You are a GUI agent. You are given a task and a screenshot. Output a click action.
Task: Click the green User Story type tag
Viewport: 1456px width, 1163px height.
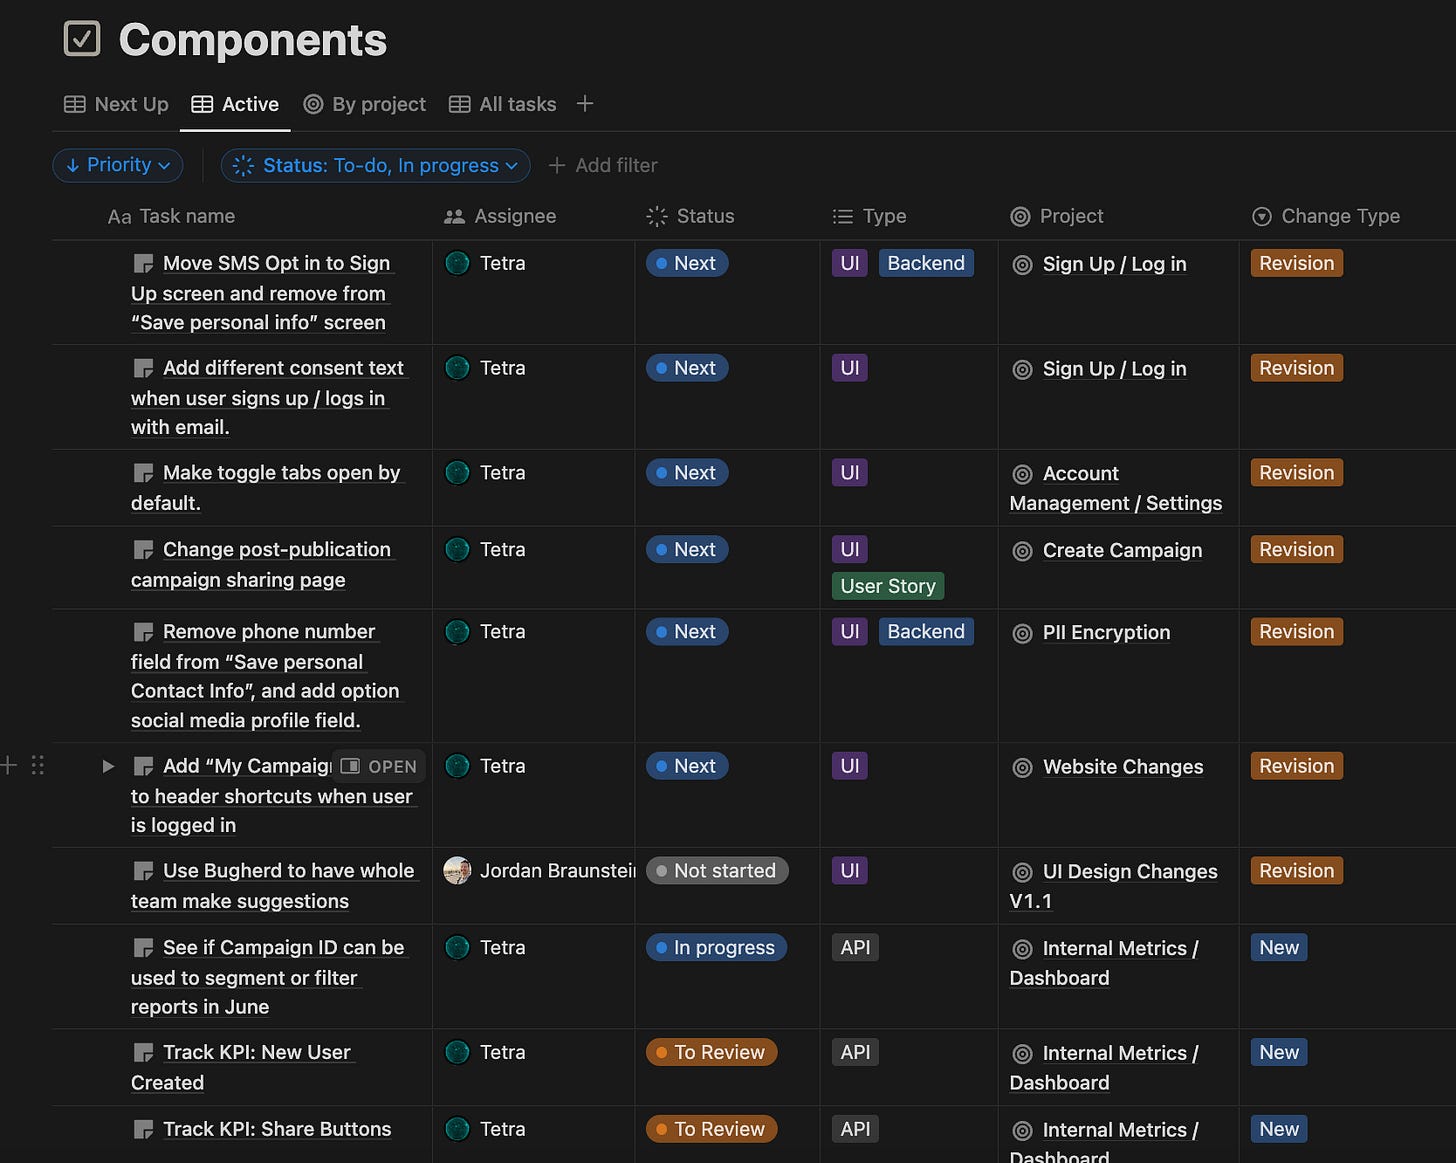[x=888, y=586]
